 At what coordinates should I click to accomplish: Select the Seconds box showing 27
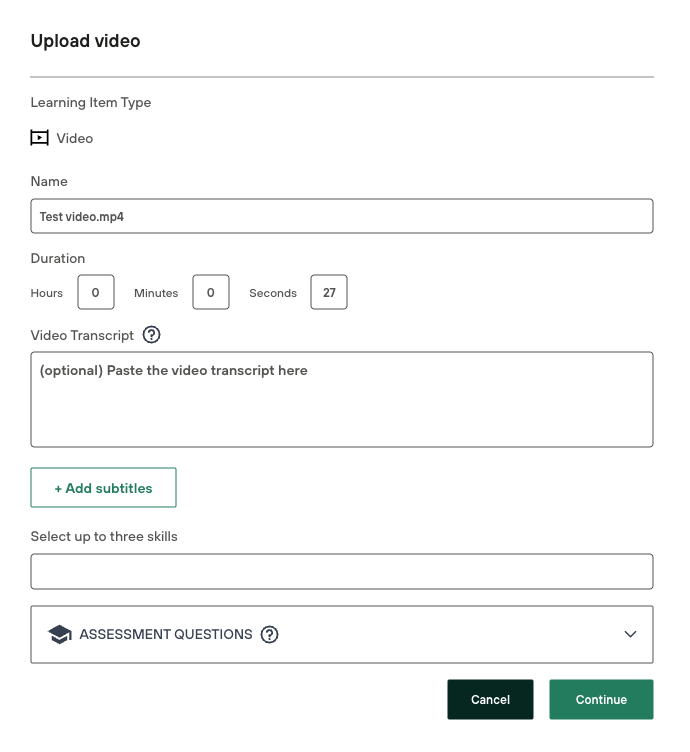coord(329,293)
